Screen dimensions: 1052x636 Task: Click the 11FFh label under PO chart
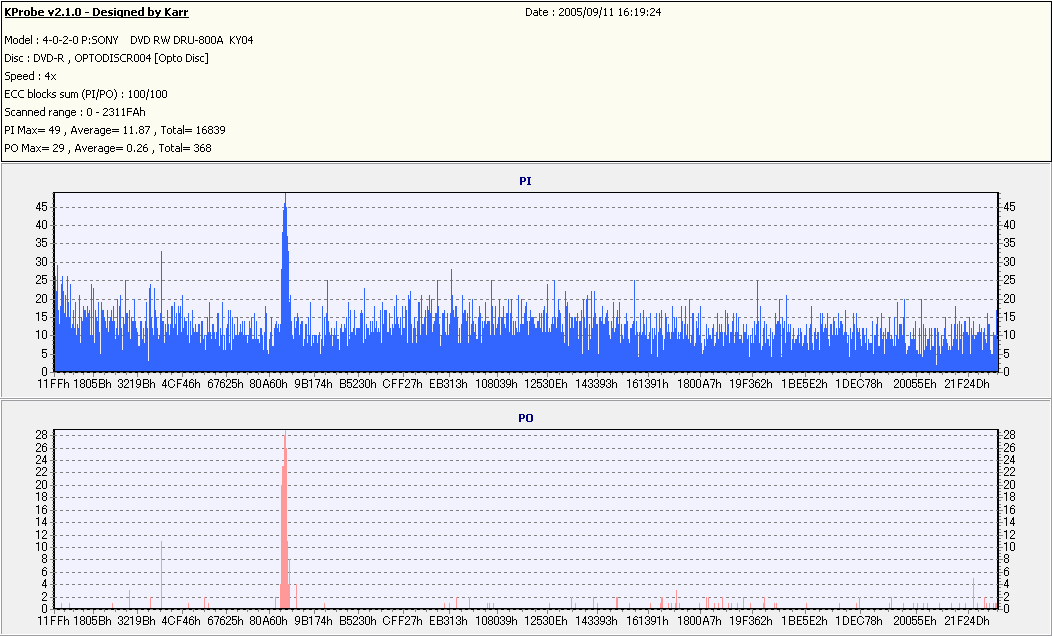pos(54,621)
